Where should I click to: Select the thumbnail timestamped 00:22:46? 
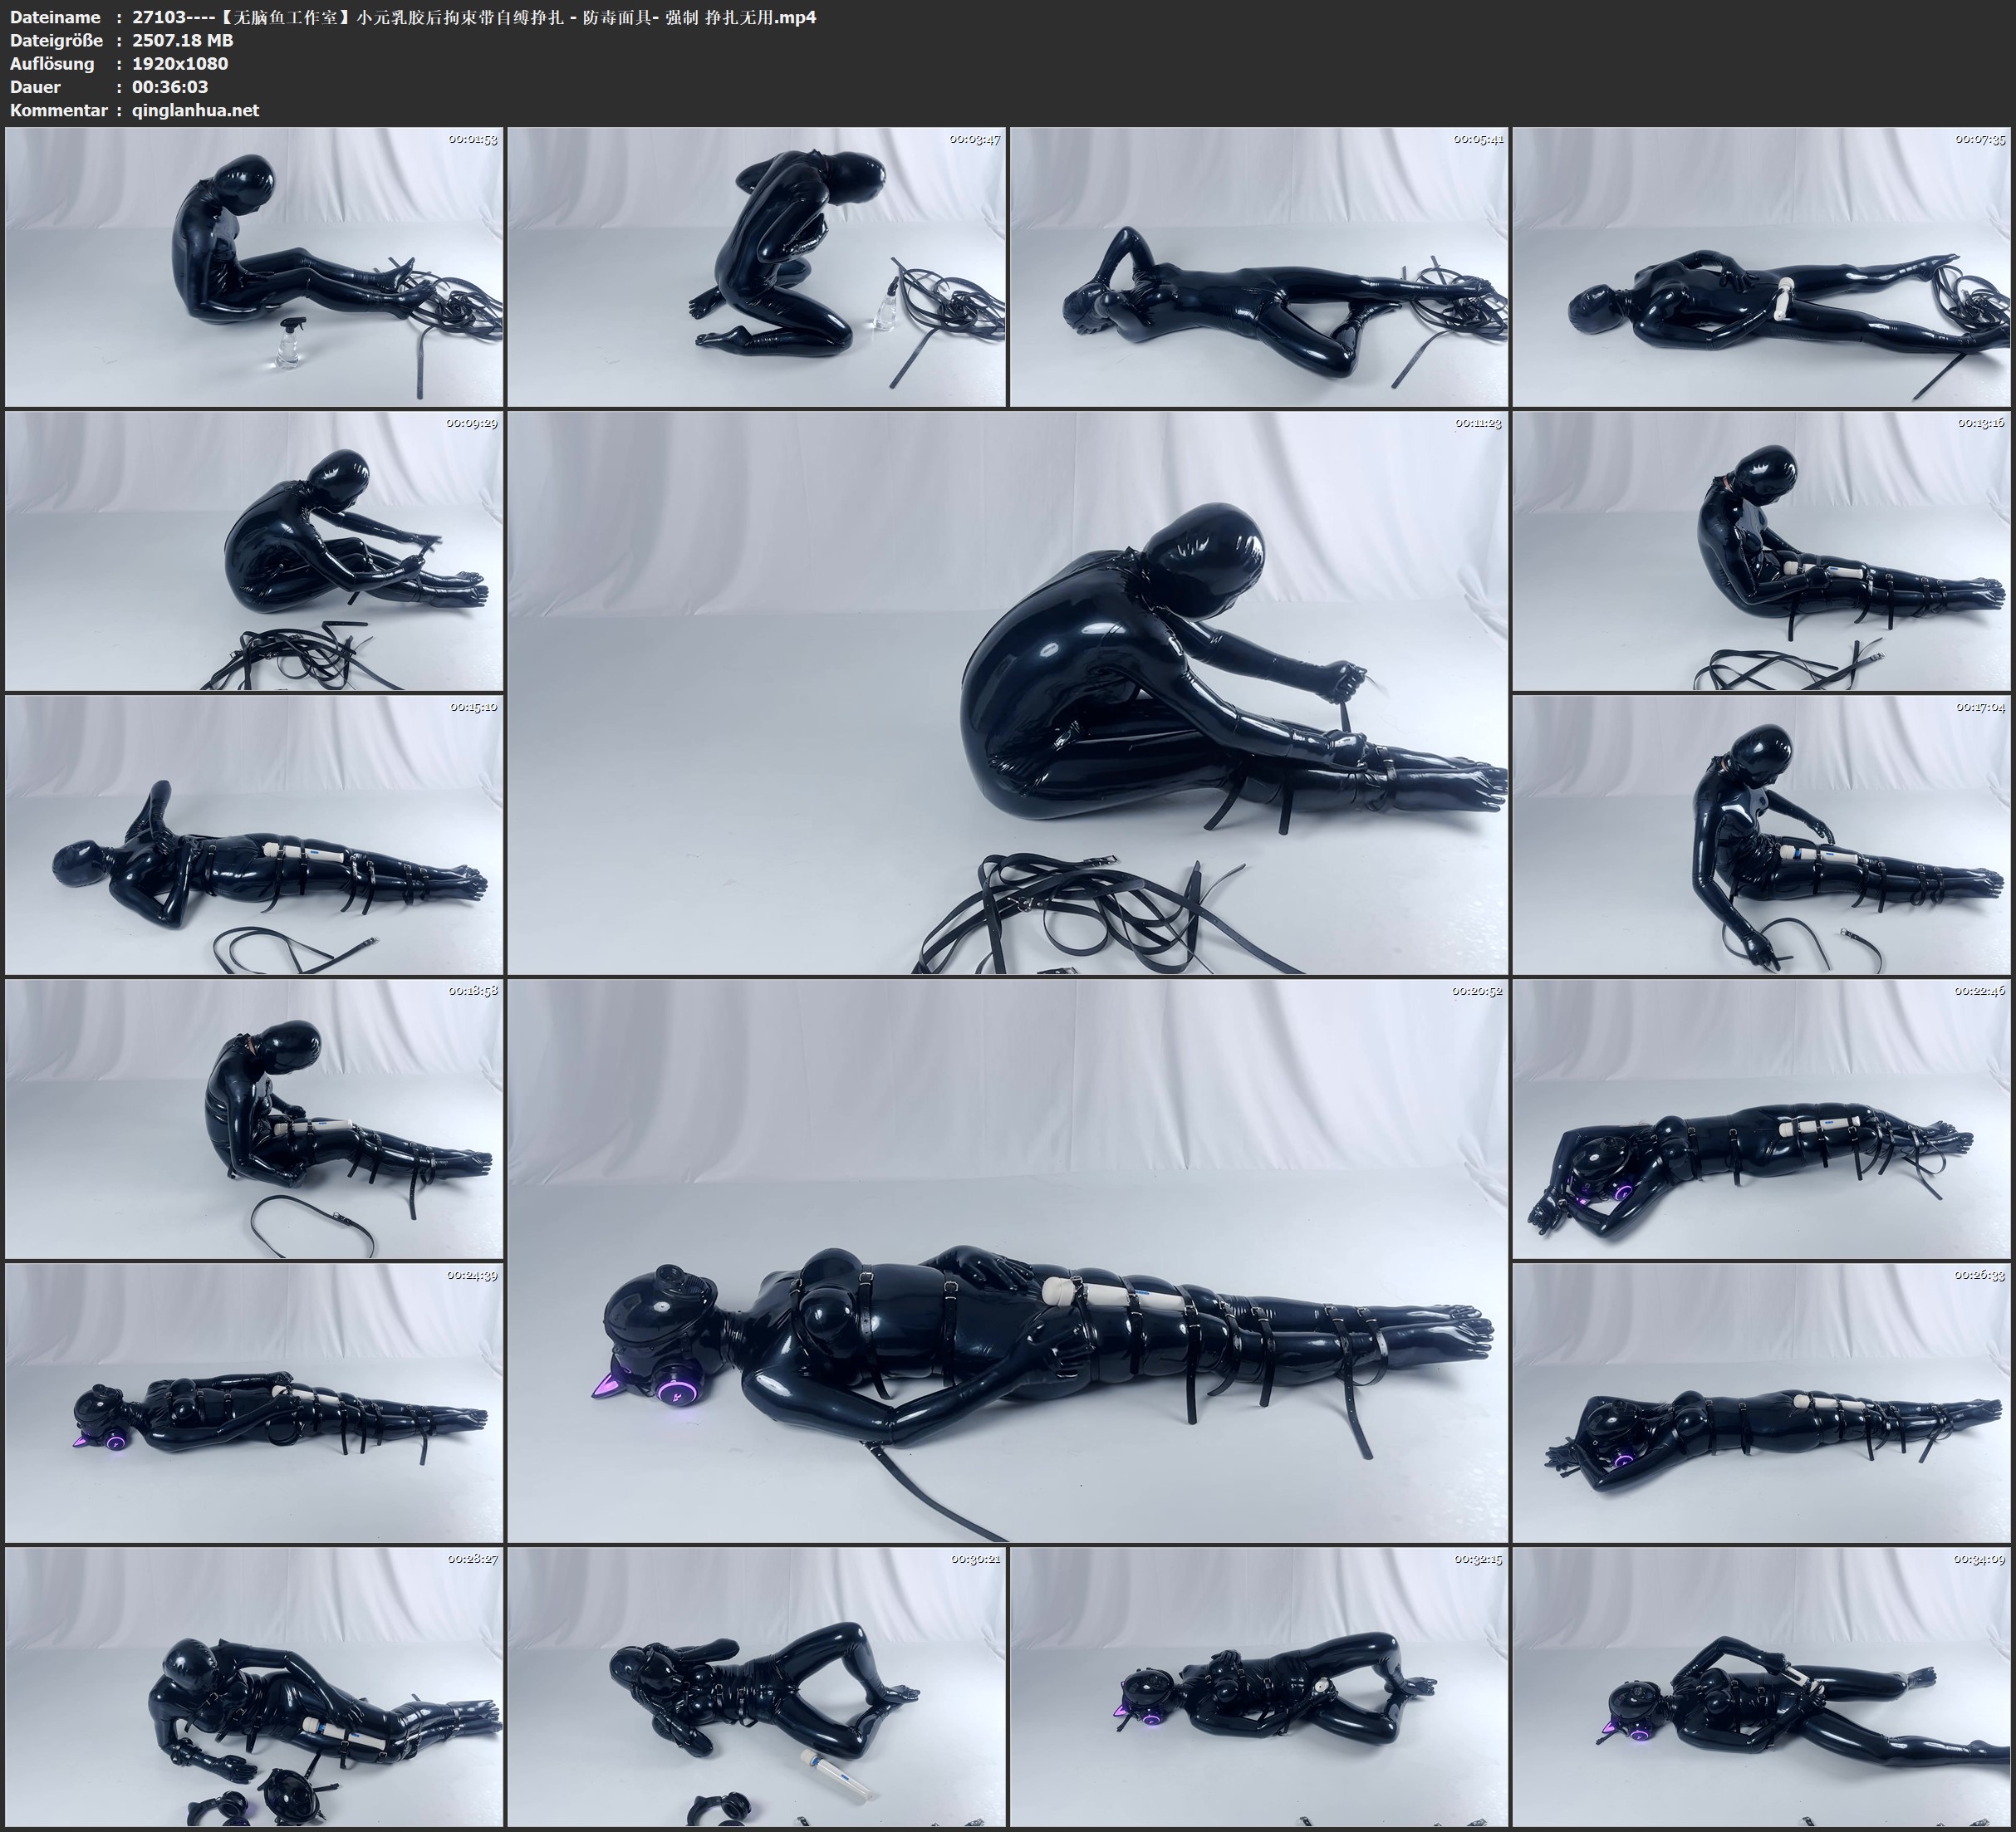point(1761,1119)
